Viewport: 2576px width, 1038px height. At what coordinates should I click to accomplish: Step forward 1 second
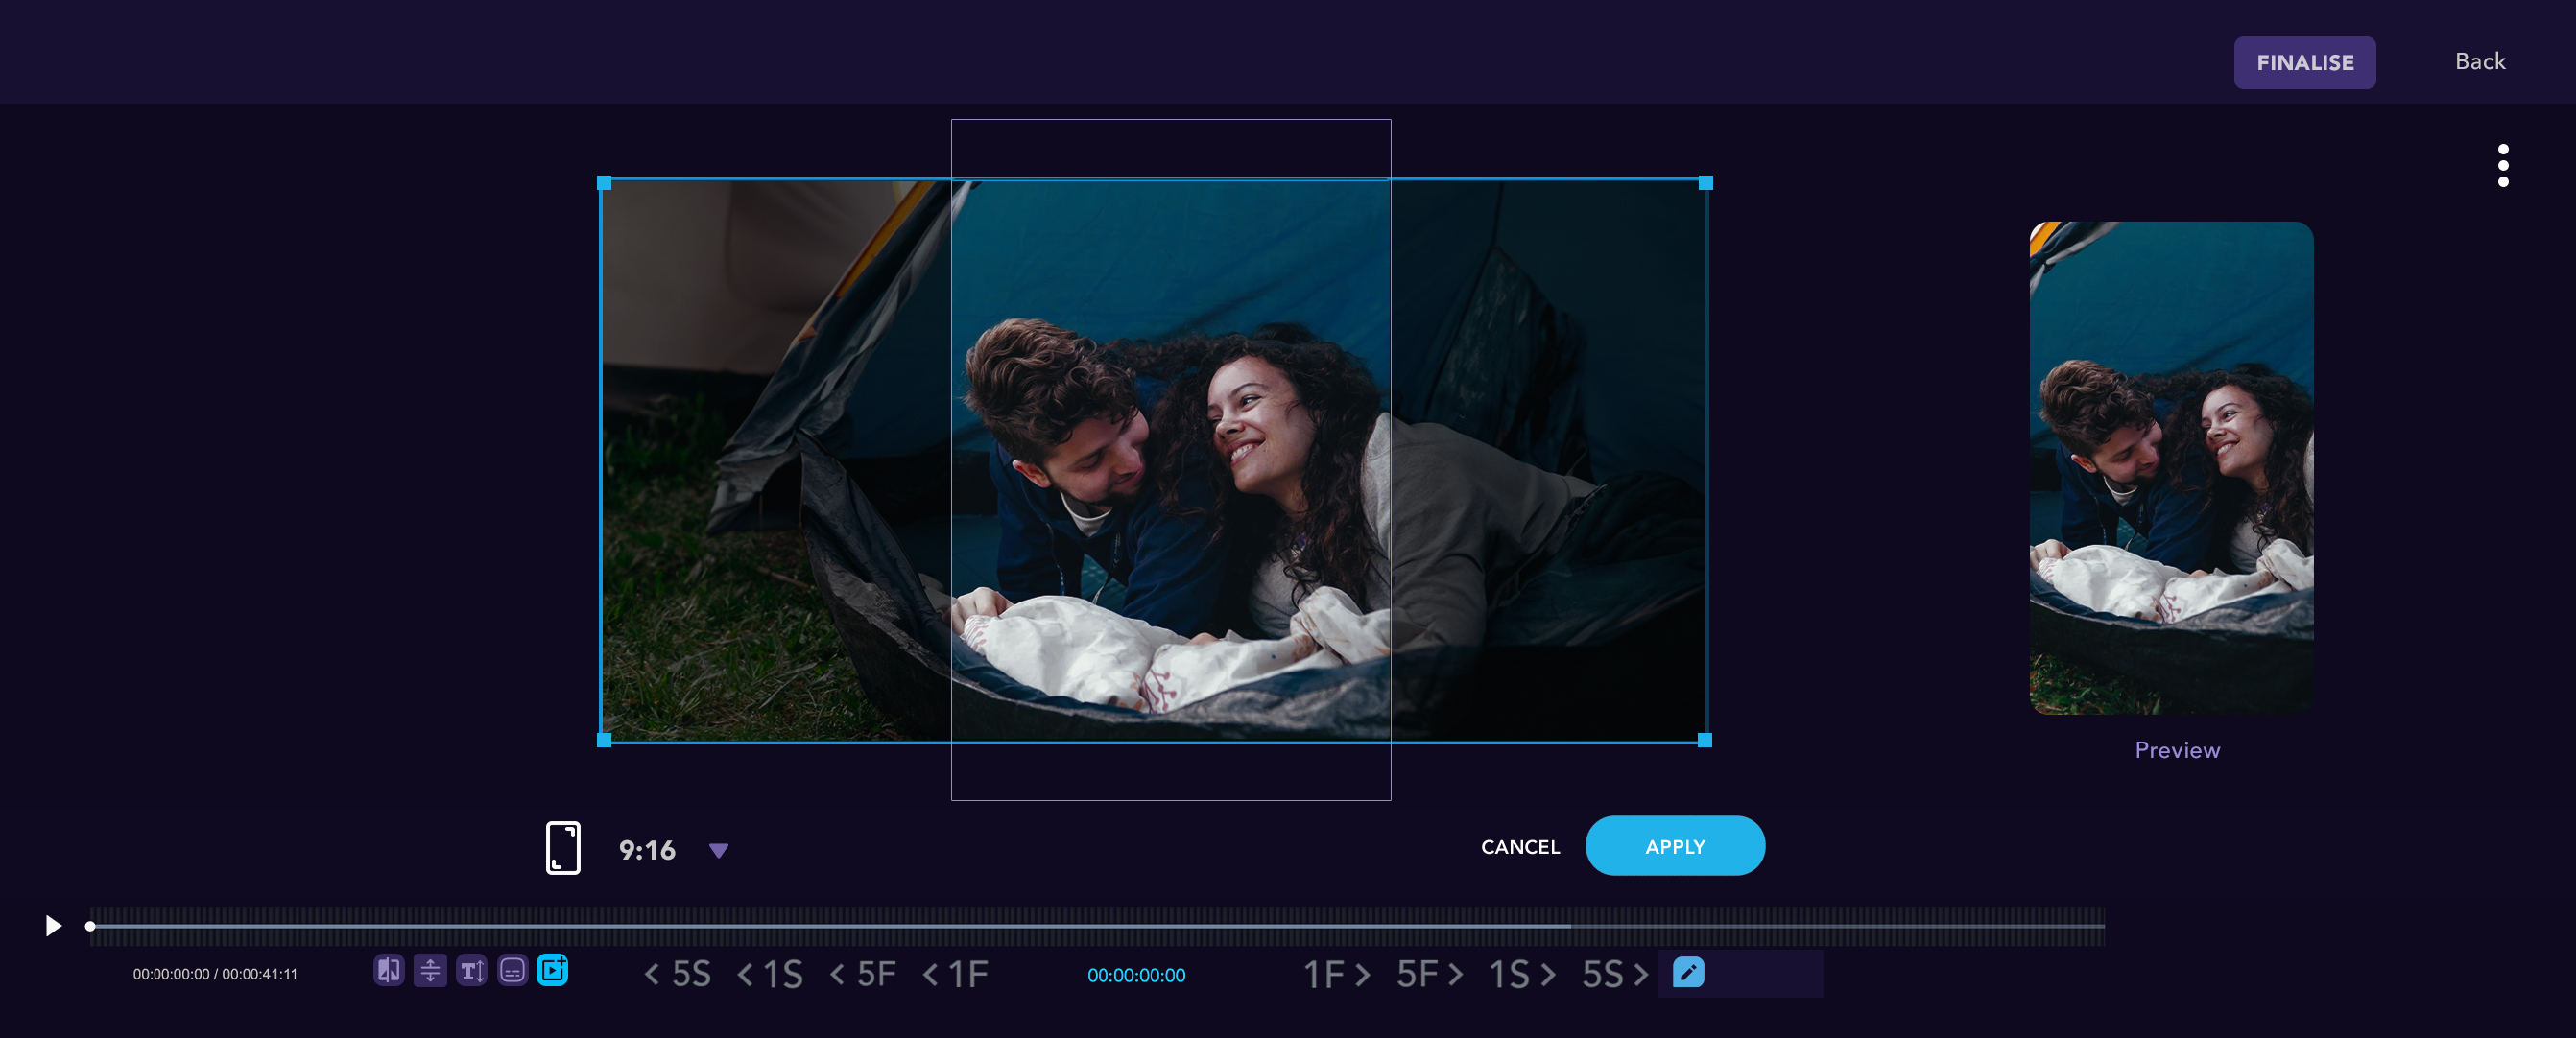[x=1522, y=974]
